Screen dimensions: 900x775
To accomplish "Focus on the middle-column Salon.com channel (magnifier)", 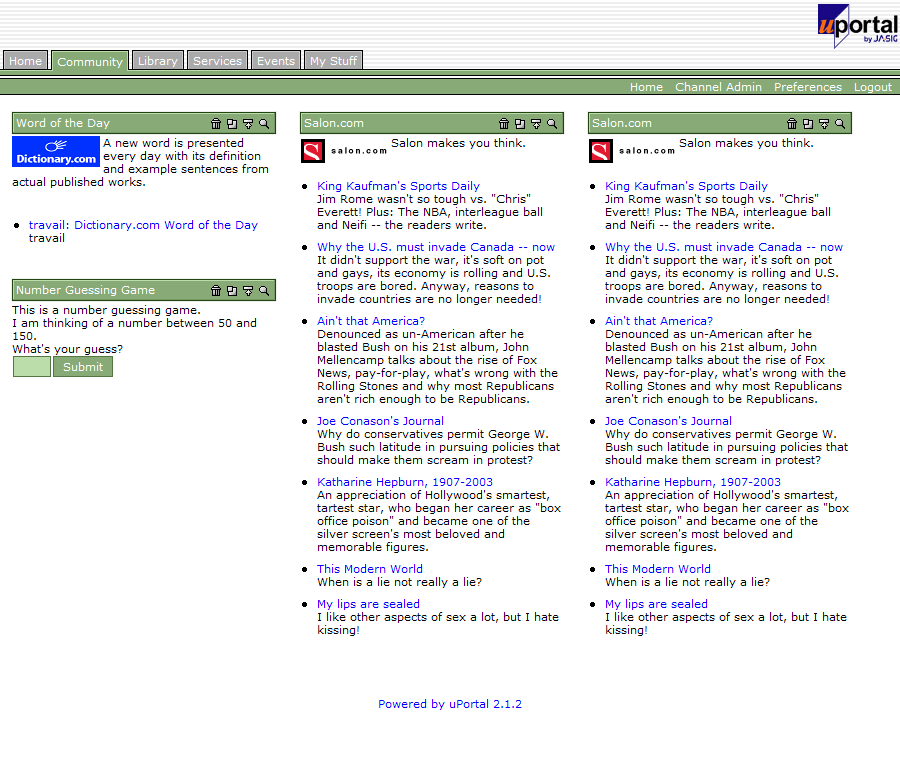I will tap(552, 123).
